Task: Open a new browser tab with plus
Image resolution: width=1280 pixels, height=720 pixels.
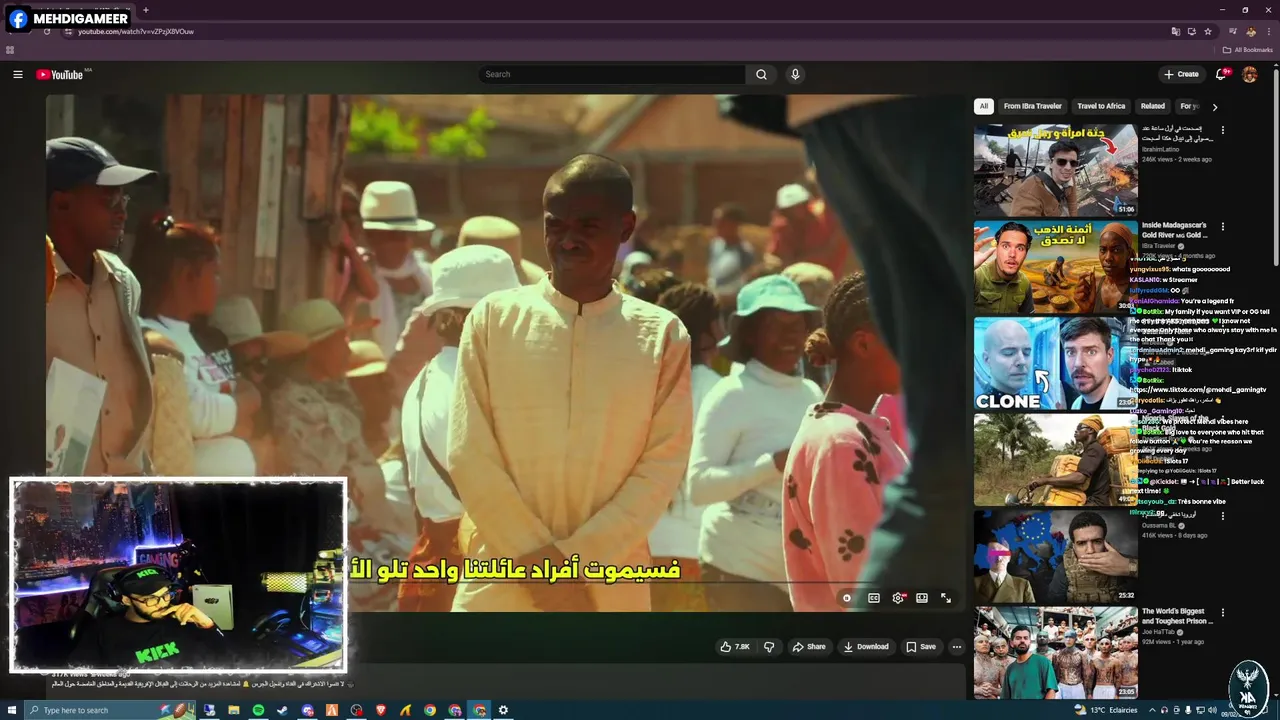Action: 145,10
